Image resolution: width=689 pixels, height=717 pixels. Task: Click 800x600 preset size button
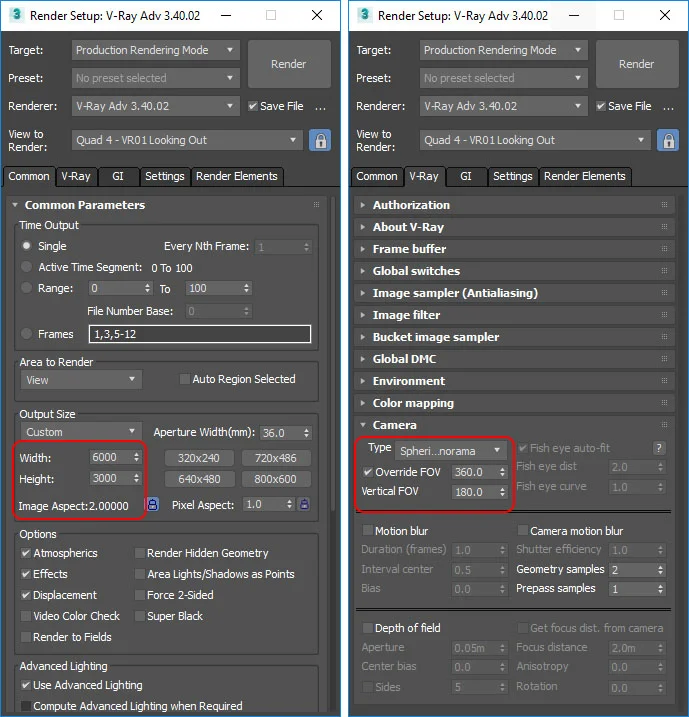[x=276, y=479]
